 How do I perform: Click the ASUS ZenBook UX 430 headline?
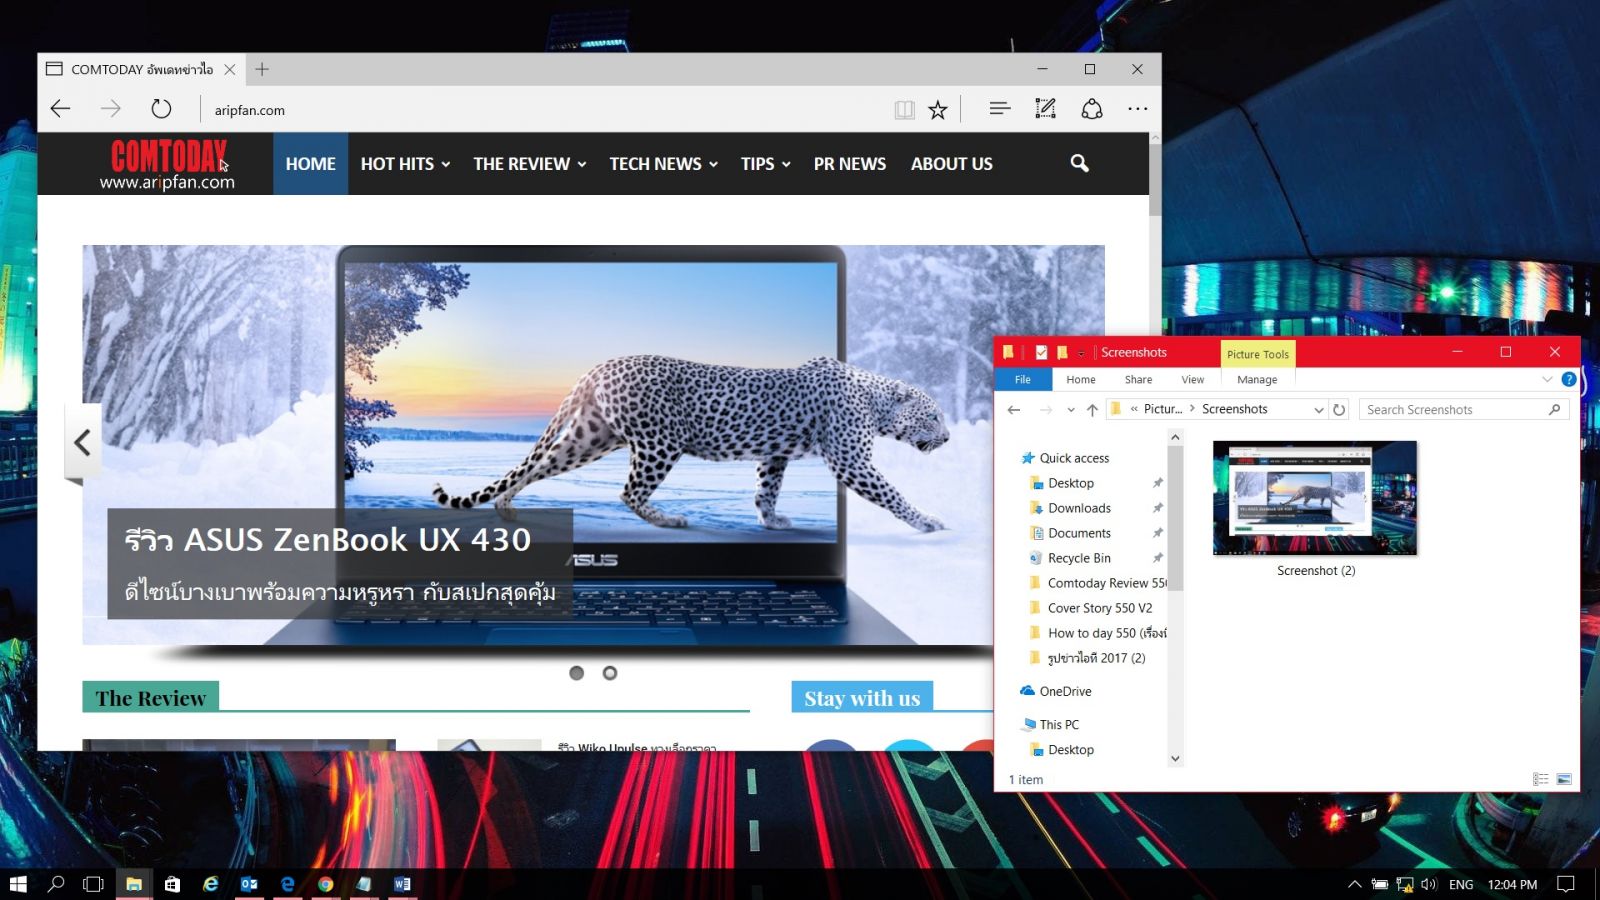point(328,540)
